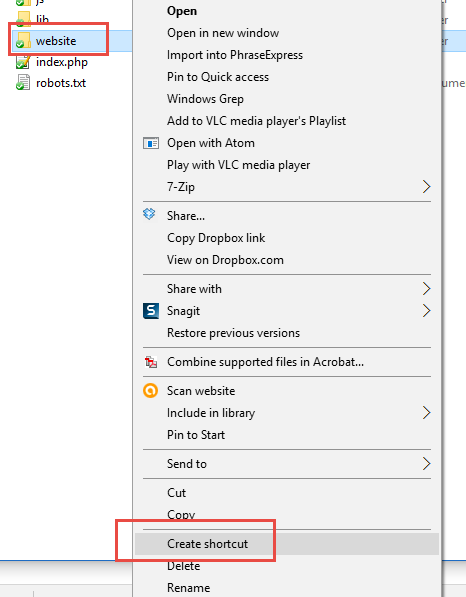The width and height of the screenshot is (466, 597).
Task: Select Pin to Quick access
Action: (218, 77)
